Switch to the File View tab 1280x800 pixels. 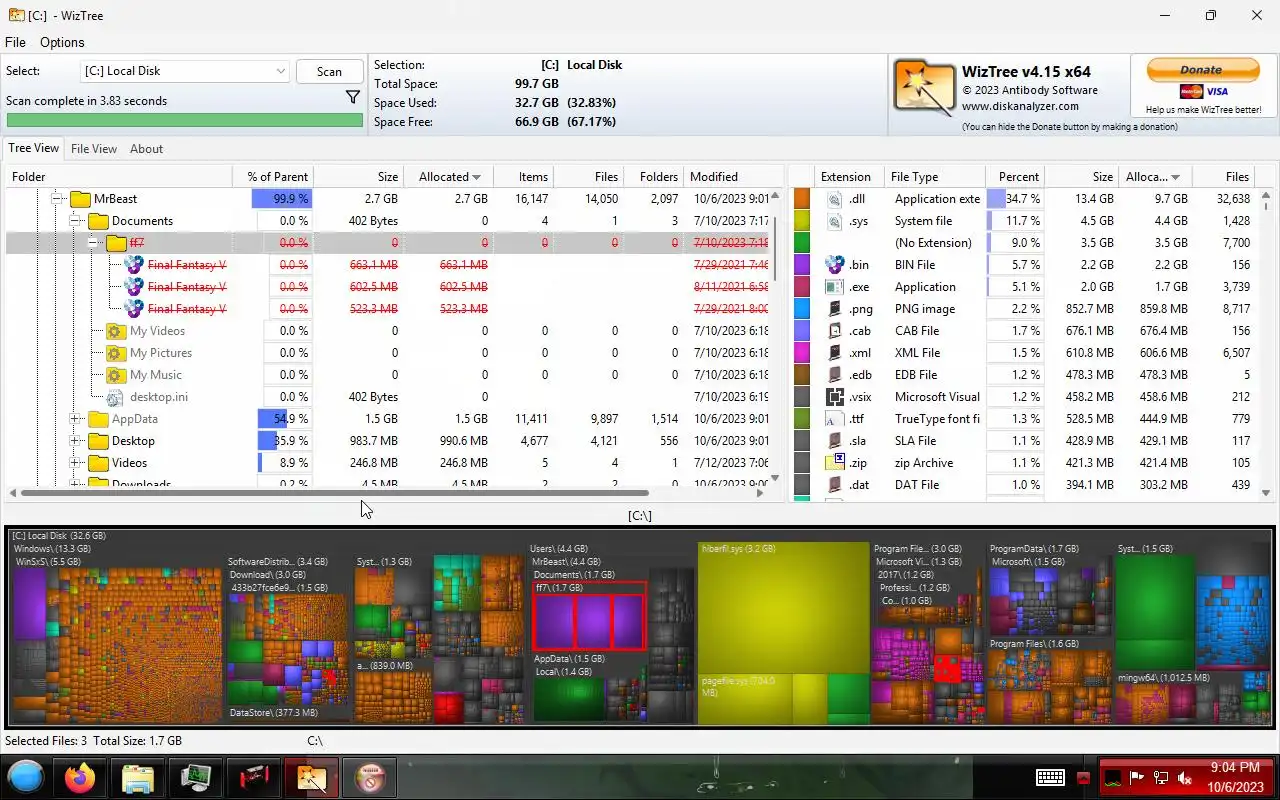(x=94, y=148)
